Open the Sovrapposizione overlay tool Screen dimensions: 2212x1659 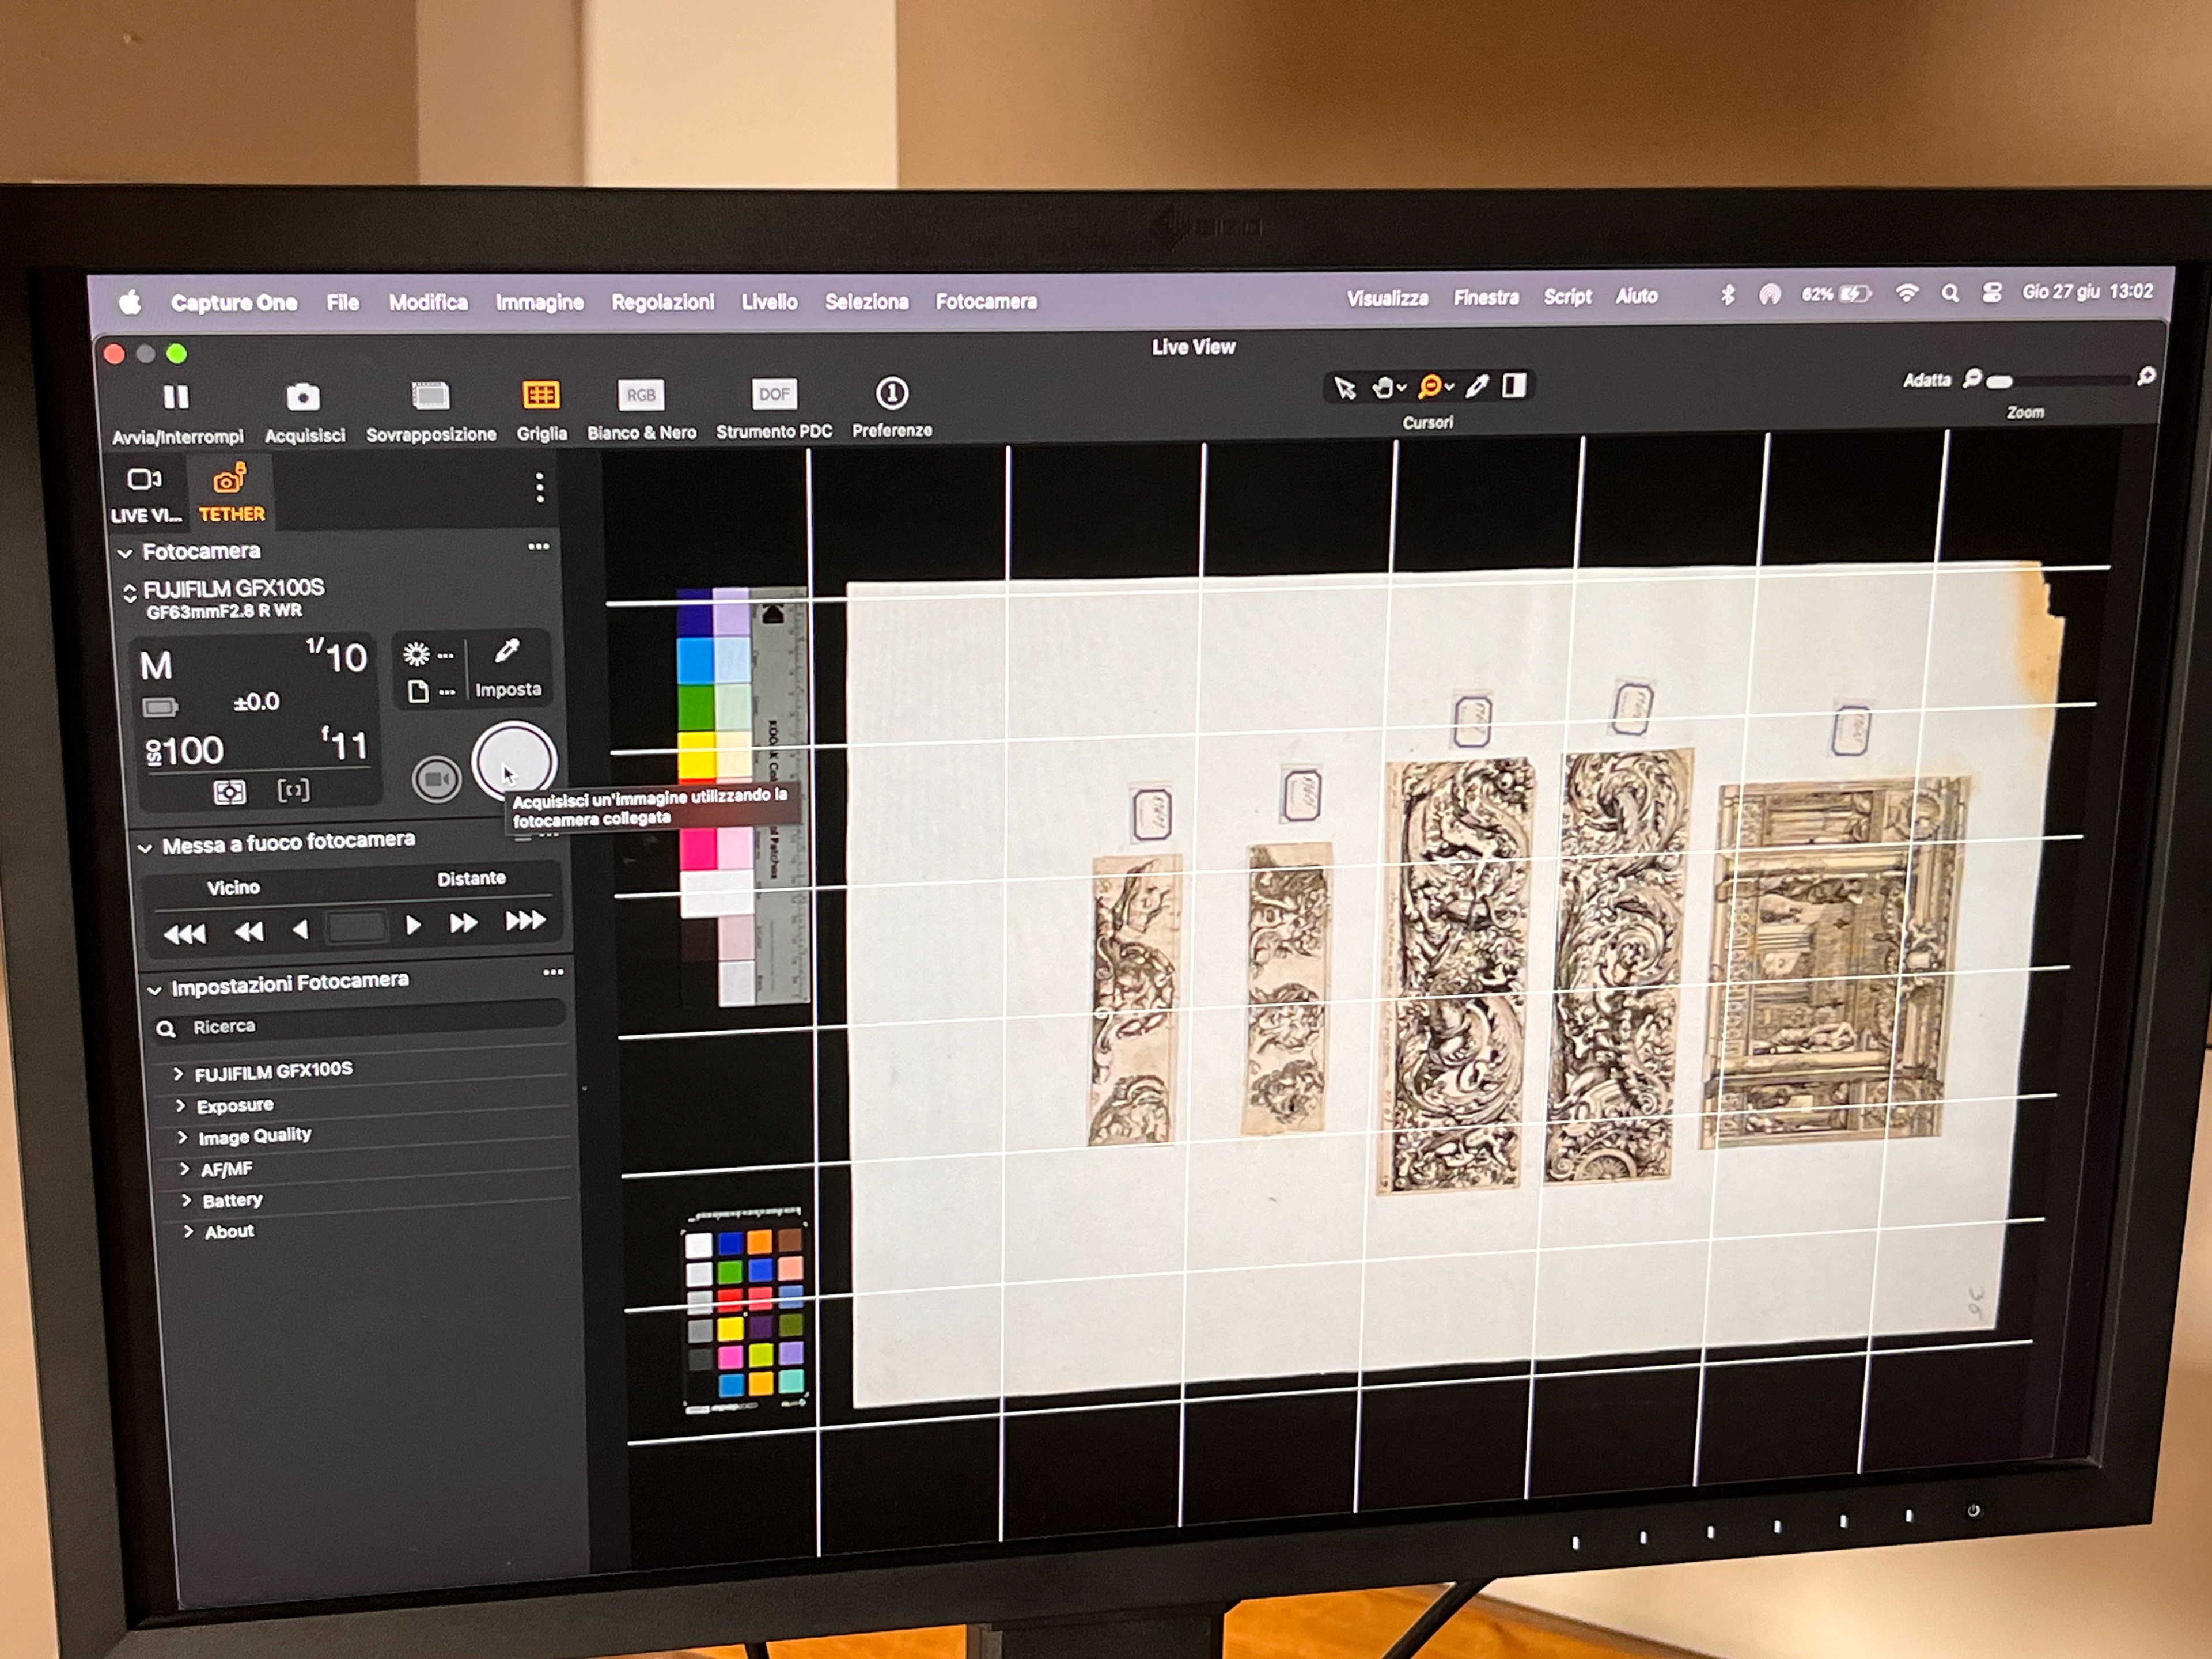click(x=430, y=396)
